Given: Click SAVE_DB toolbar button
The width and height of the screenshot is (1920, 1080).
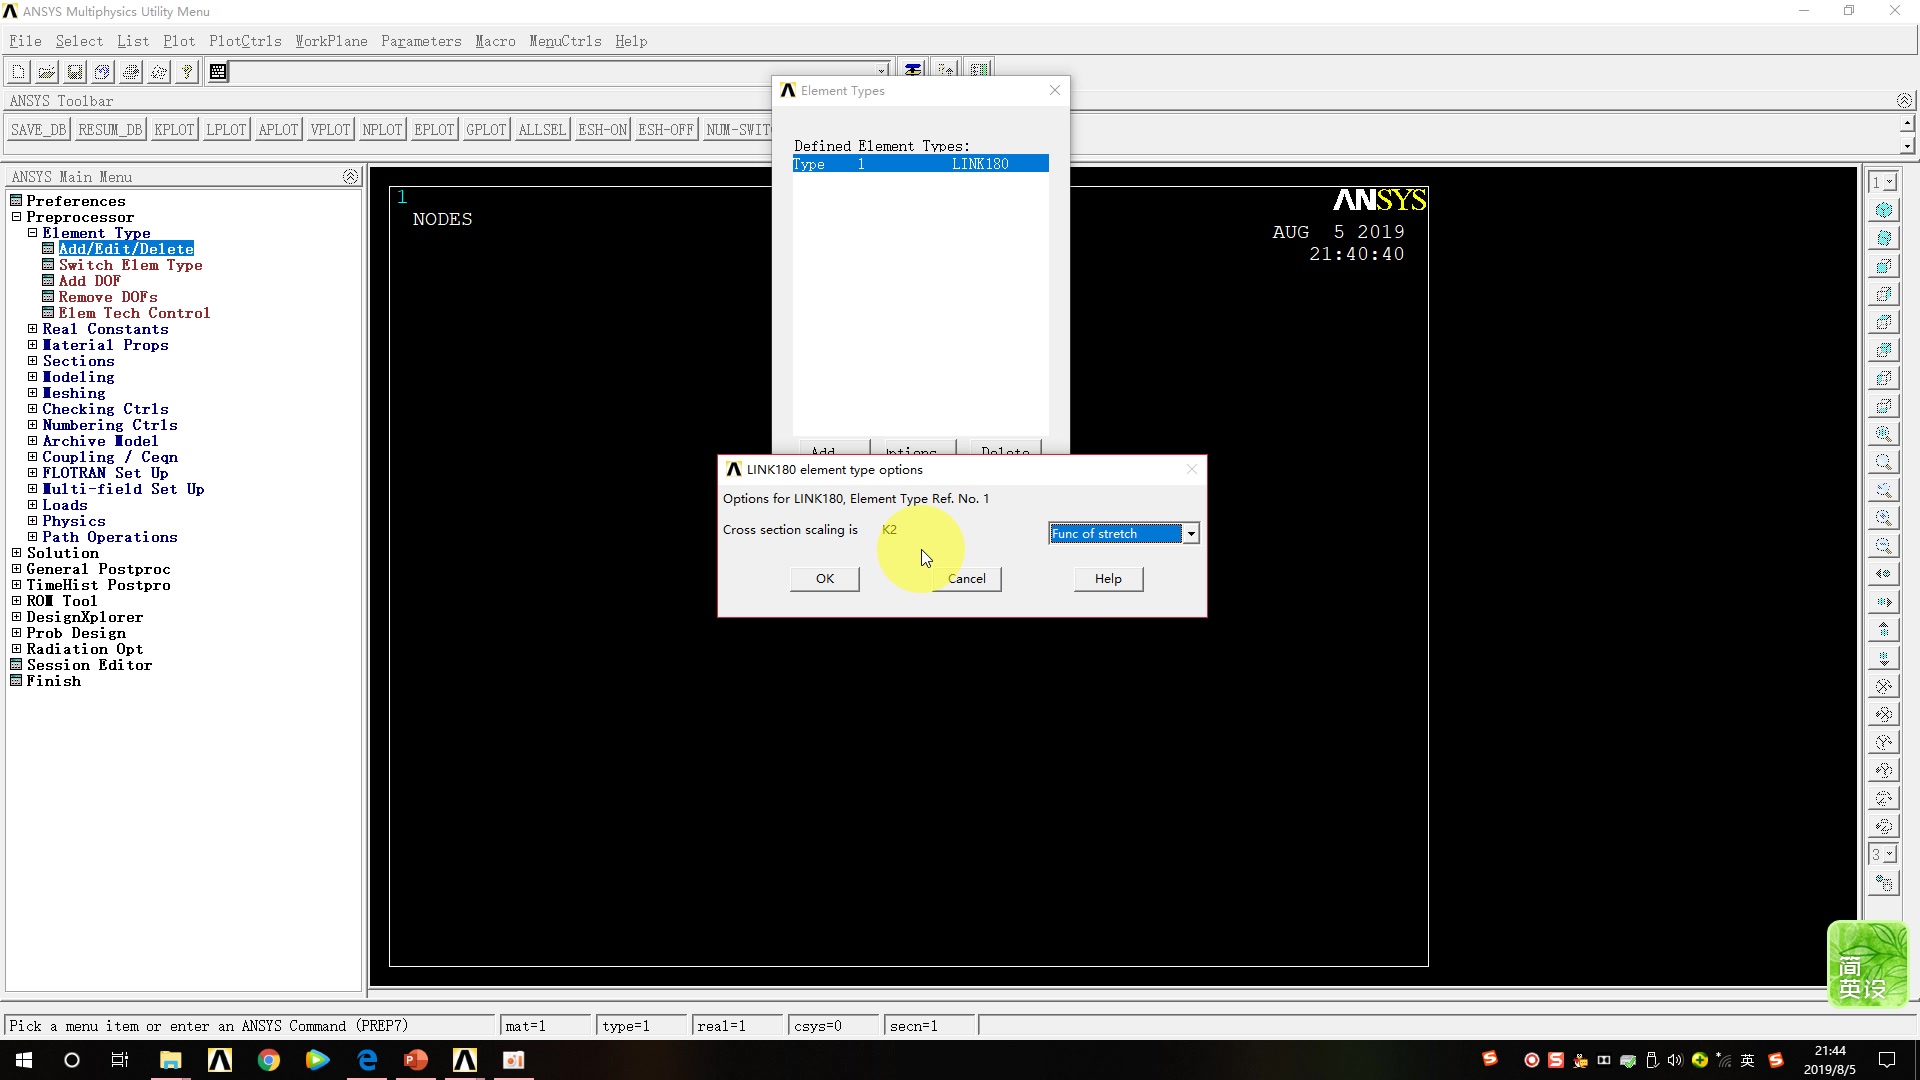Looking at the screenshot, I should [x=38, y=130].
